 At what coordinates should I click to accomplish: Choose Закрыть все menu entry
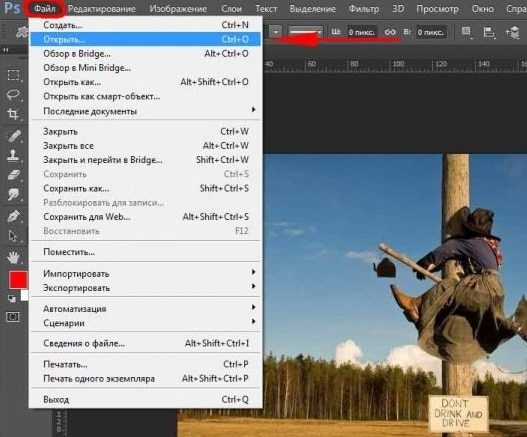pos(146,146)
